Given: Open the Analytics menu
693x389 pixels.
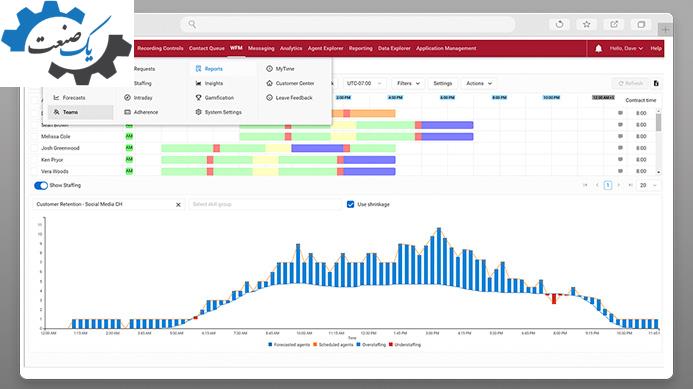Looking at the screenshot, I should (x=291, y=48).
